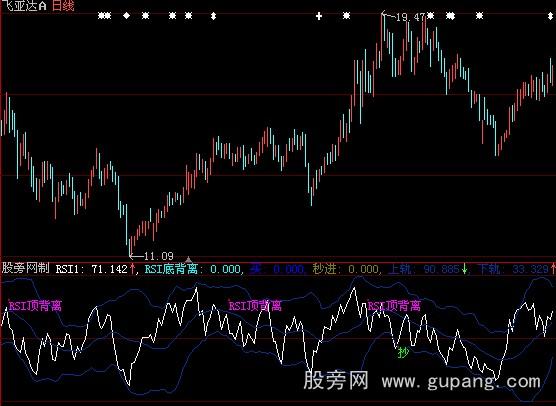Click the high price label 19.47
Screen dimensions: 556x406
[410, 17]
